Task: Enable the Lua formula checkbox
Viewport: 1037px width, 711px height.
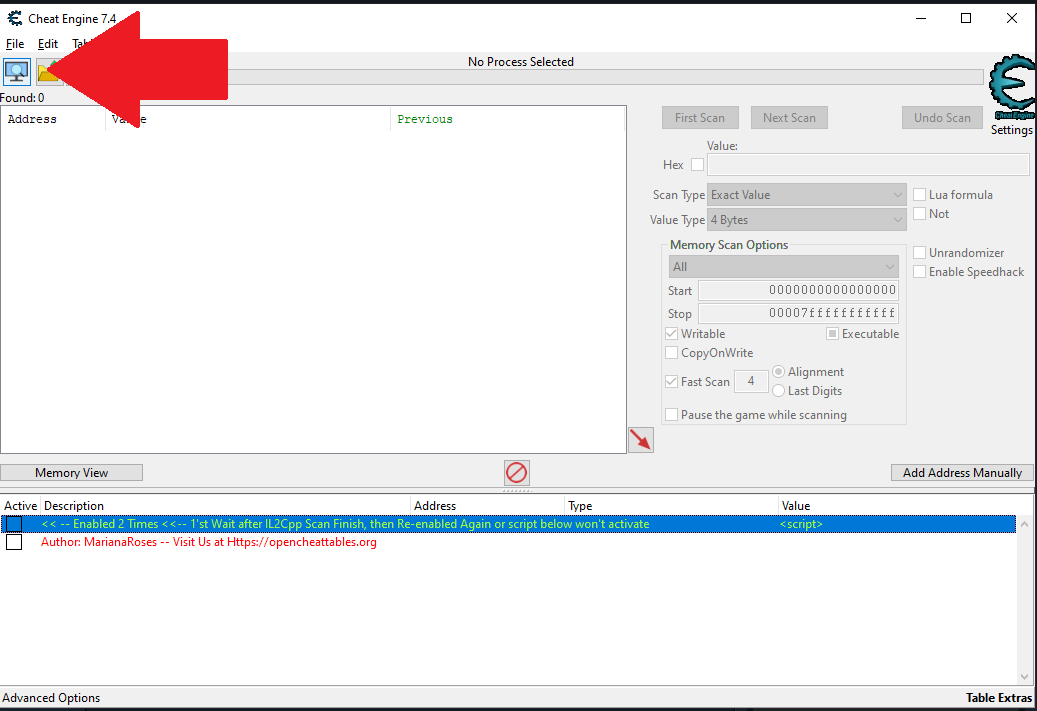Action: click(919, 194)
